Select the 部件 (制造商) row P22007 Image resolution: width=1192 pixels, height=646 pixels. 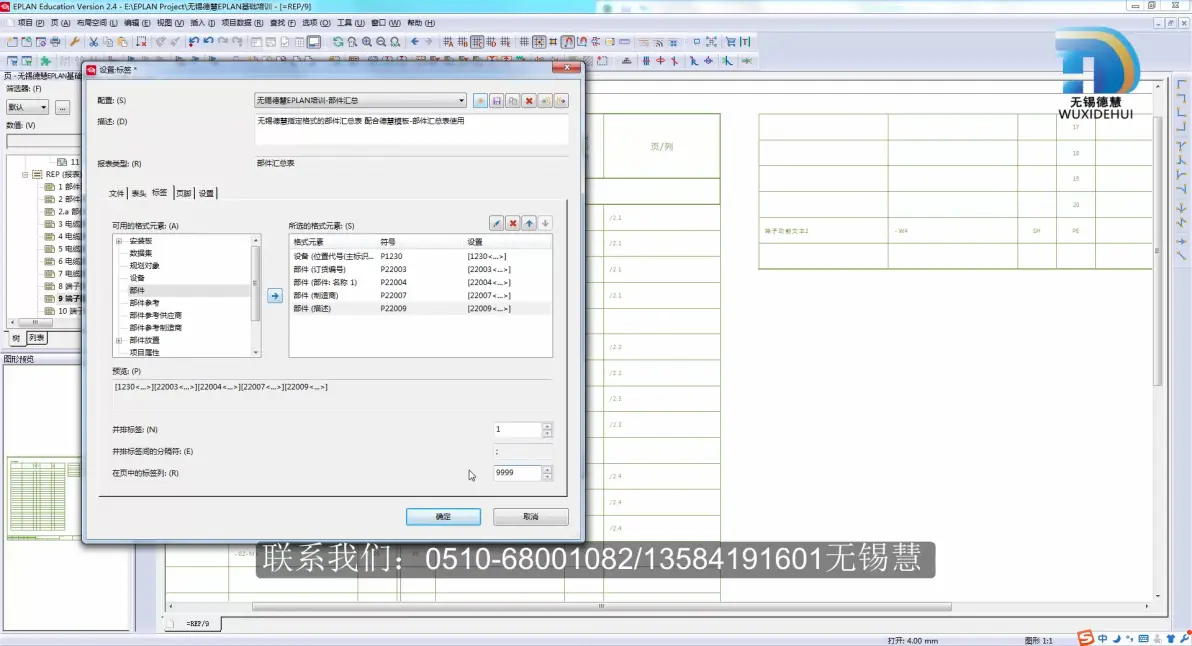[420, 296]
